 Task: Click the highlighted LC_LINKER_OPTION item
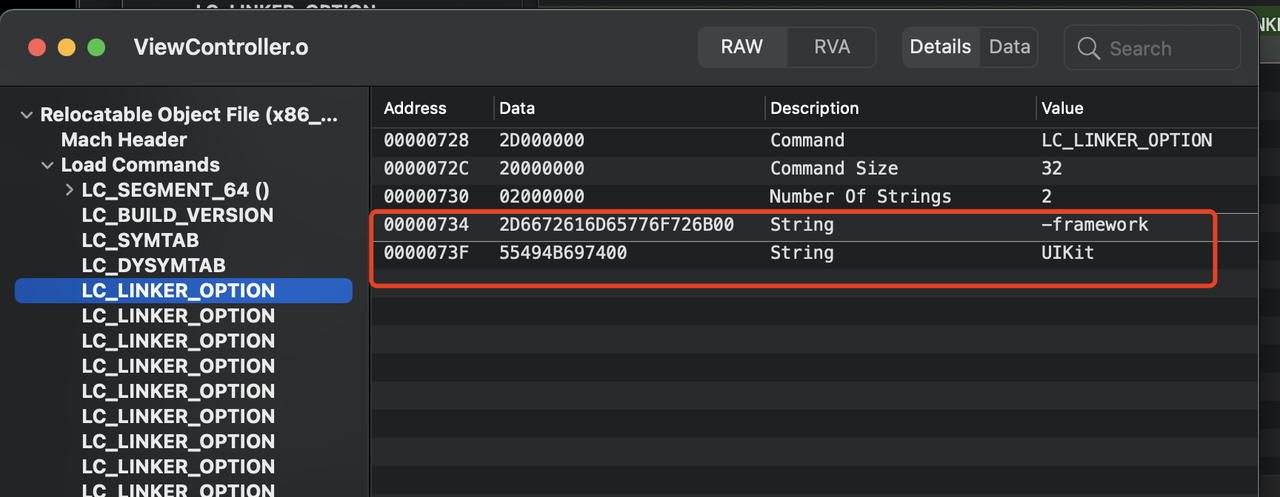pyautogui.click(x=178, y=291)
